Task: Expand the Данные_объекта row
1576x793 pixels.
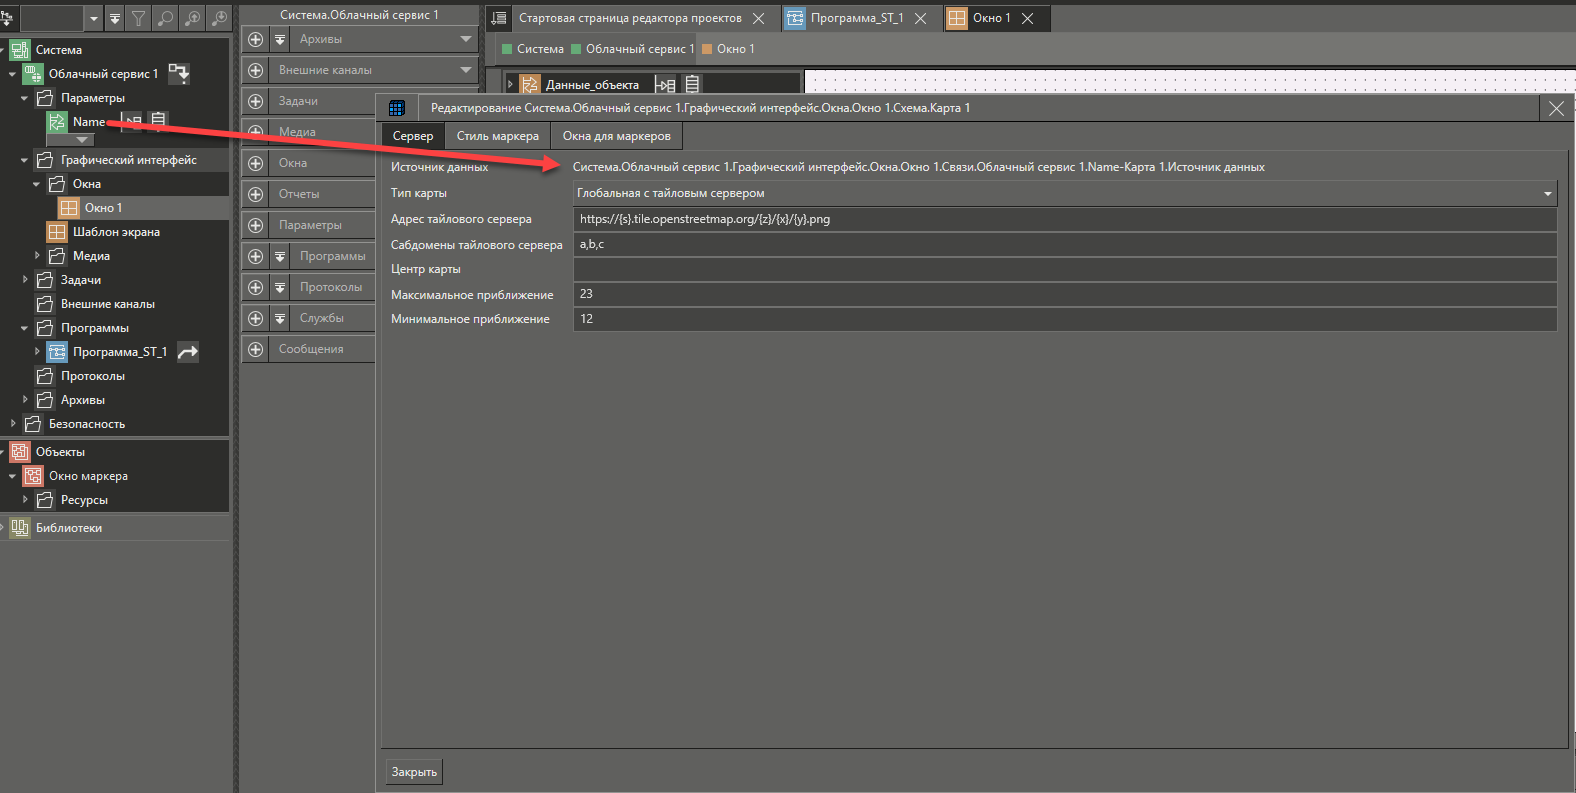Action: pyautogui.click(x=510, y=85)
